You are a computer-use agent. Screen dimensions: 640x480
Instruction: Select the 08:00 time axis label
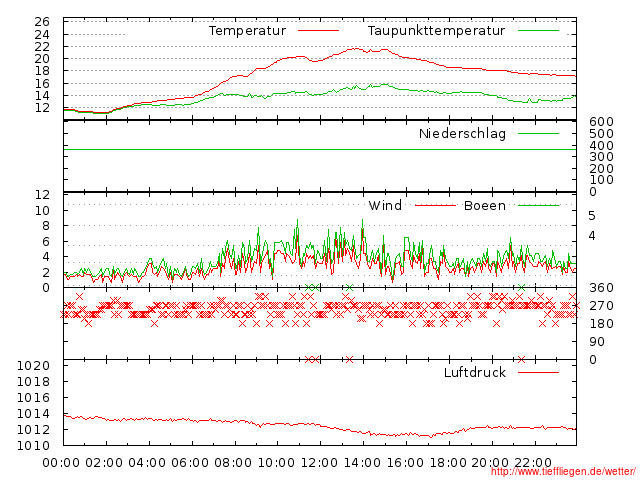click(x=233, y=463)
